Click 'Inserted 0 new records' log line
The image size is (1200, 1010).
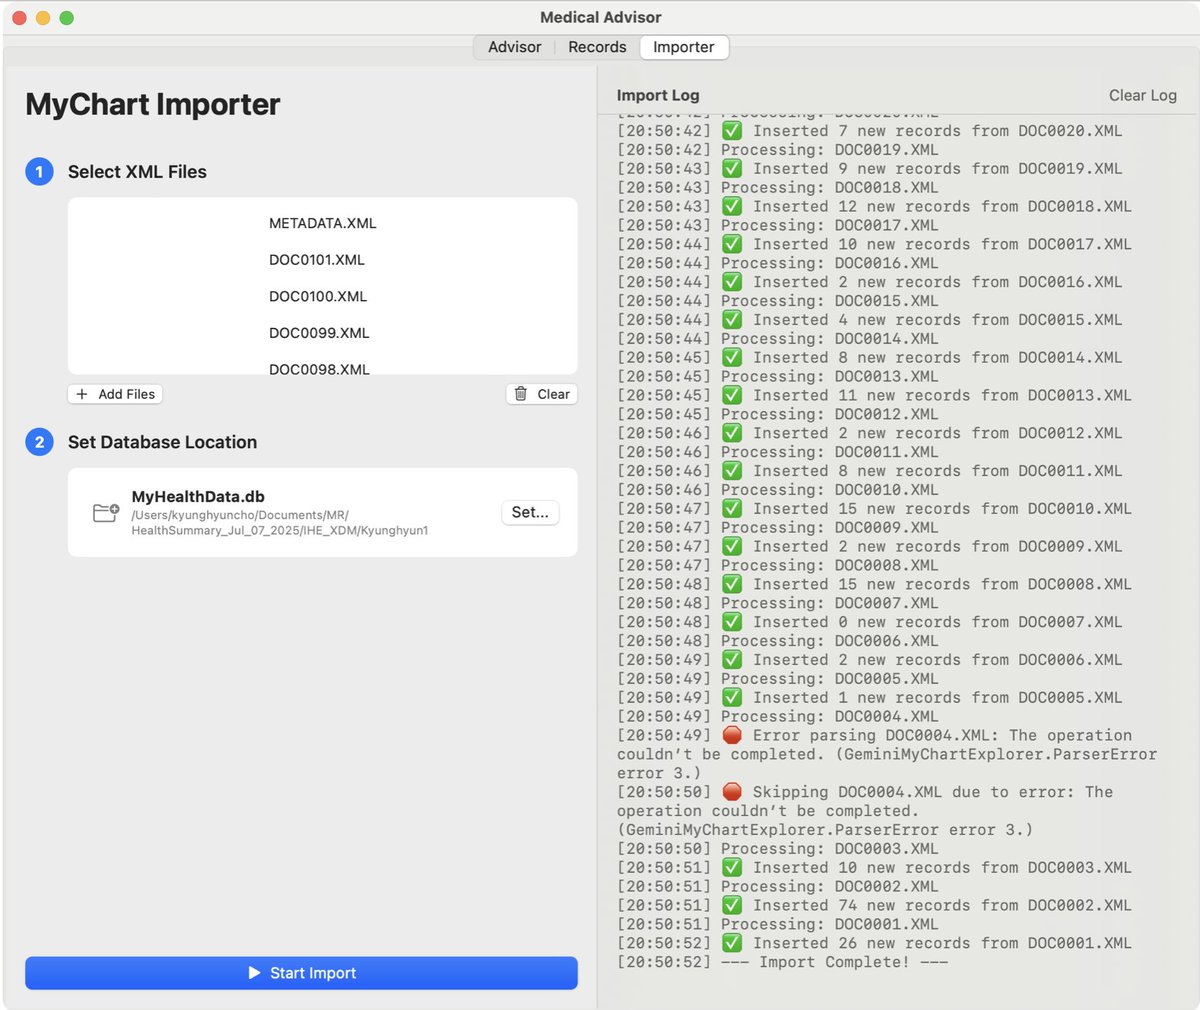coord(870,622)
